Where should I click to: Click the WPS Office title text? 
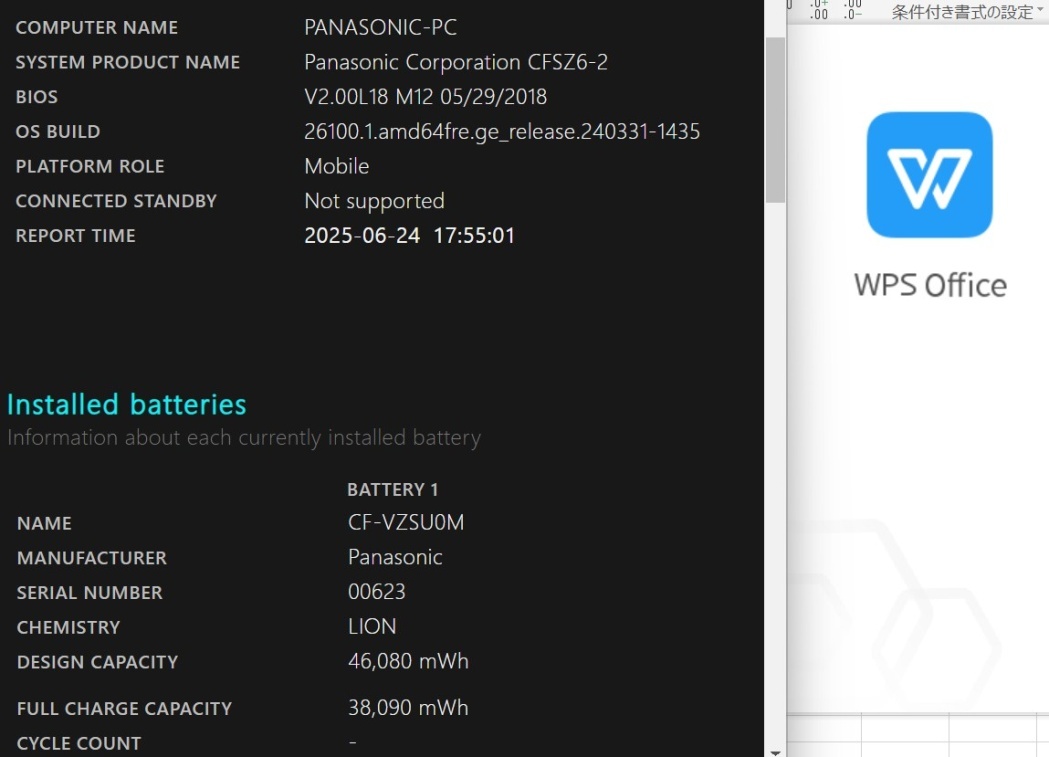(930, 286)
